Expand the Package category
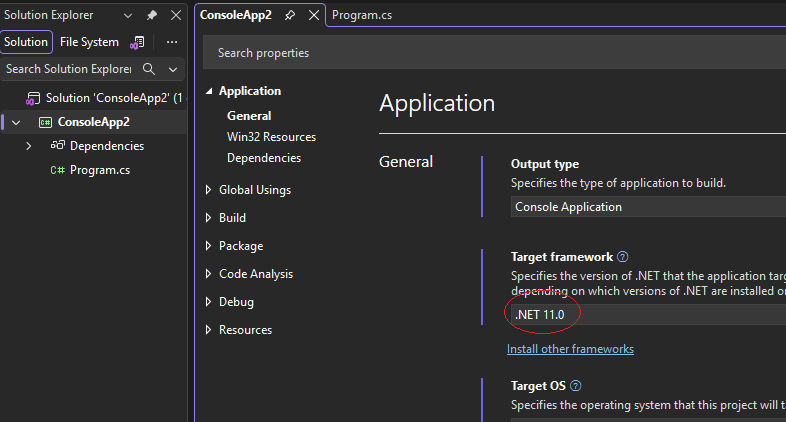The width and height of the screenshot is (786, 422). 209,246
